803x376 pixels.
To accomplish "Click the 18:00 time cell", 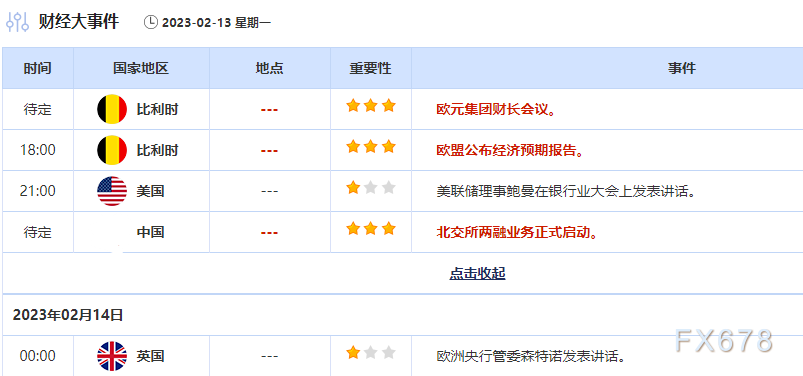I will tap(38, 151).
